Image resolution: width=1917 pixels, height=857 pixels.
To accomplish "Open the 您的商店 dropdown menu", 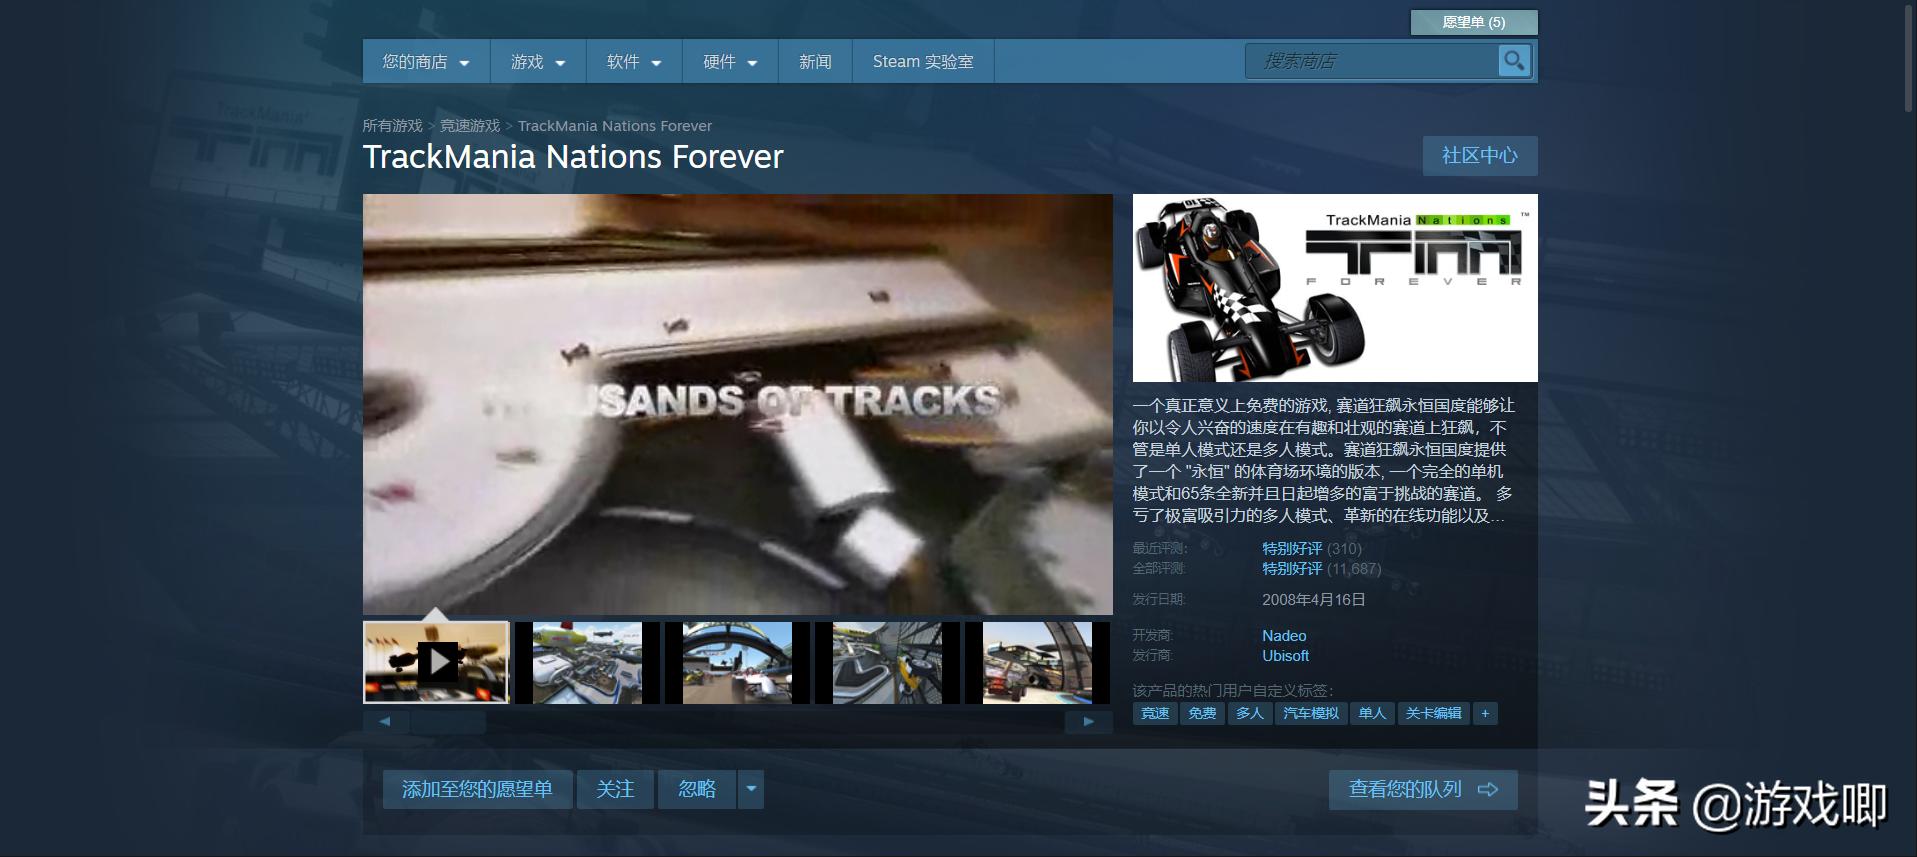I will pyautogui.click(x=426, y=62).
